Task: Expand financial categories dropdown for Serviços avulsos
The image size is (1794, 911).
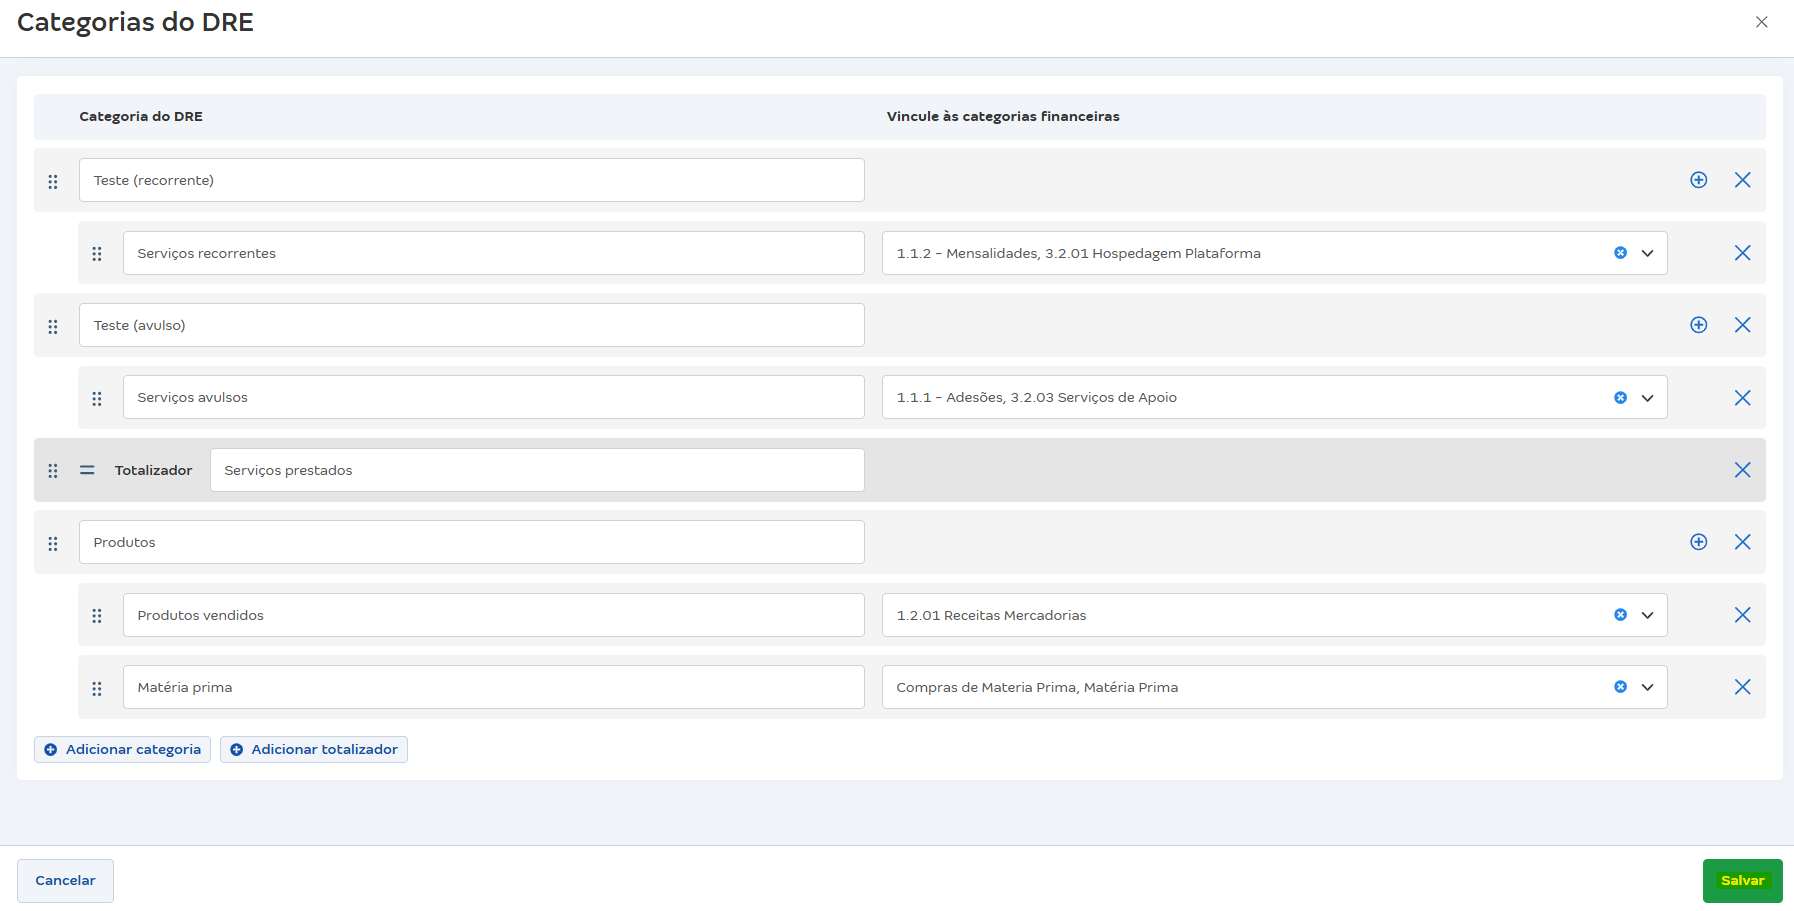Action: pyautogui.click(x=1647, y=397)
